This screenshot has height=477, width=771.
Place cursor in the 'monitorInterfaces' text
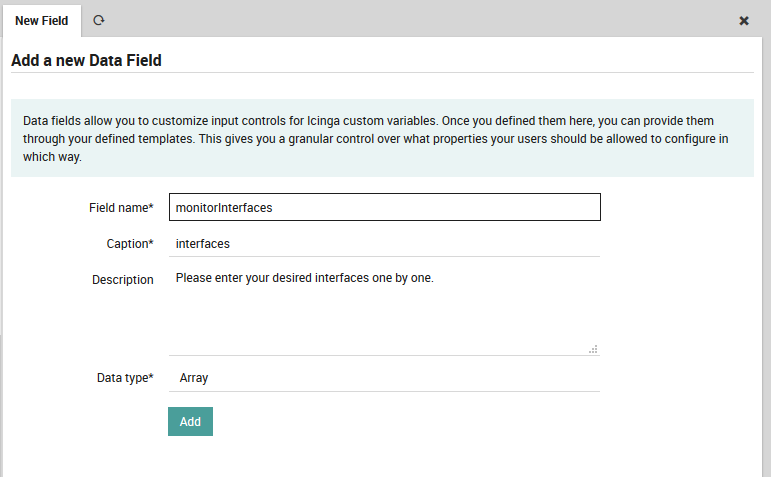[224, 207]
